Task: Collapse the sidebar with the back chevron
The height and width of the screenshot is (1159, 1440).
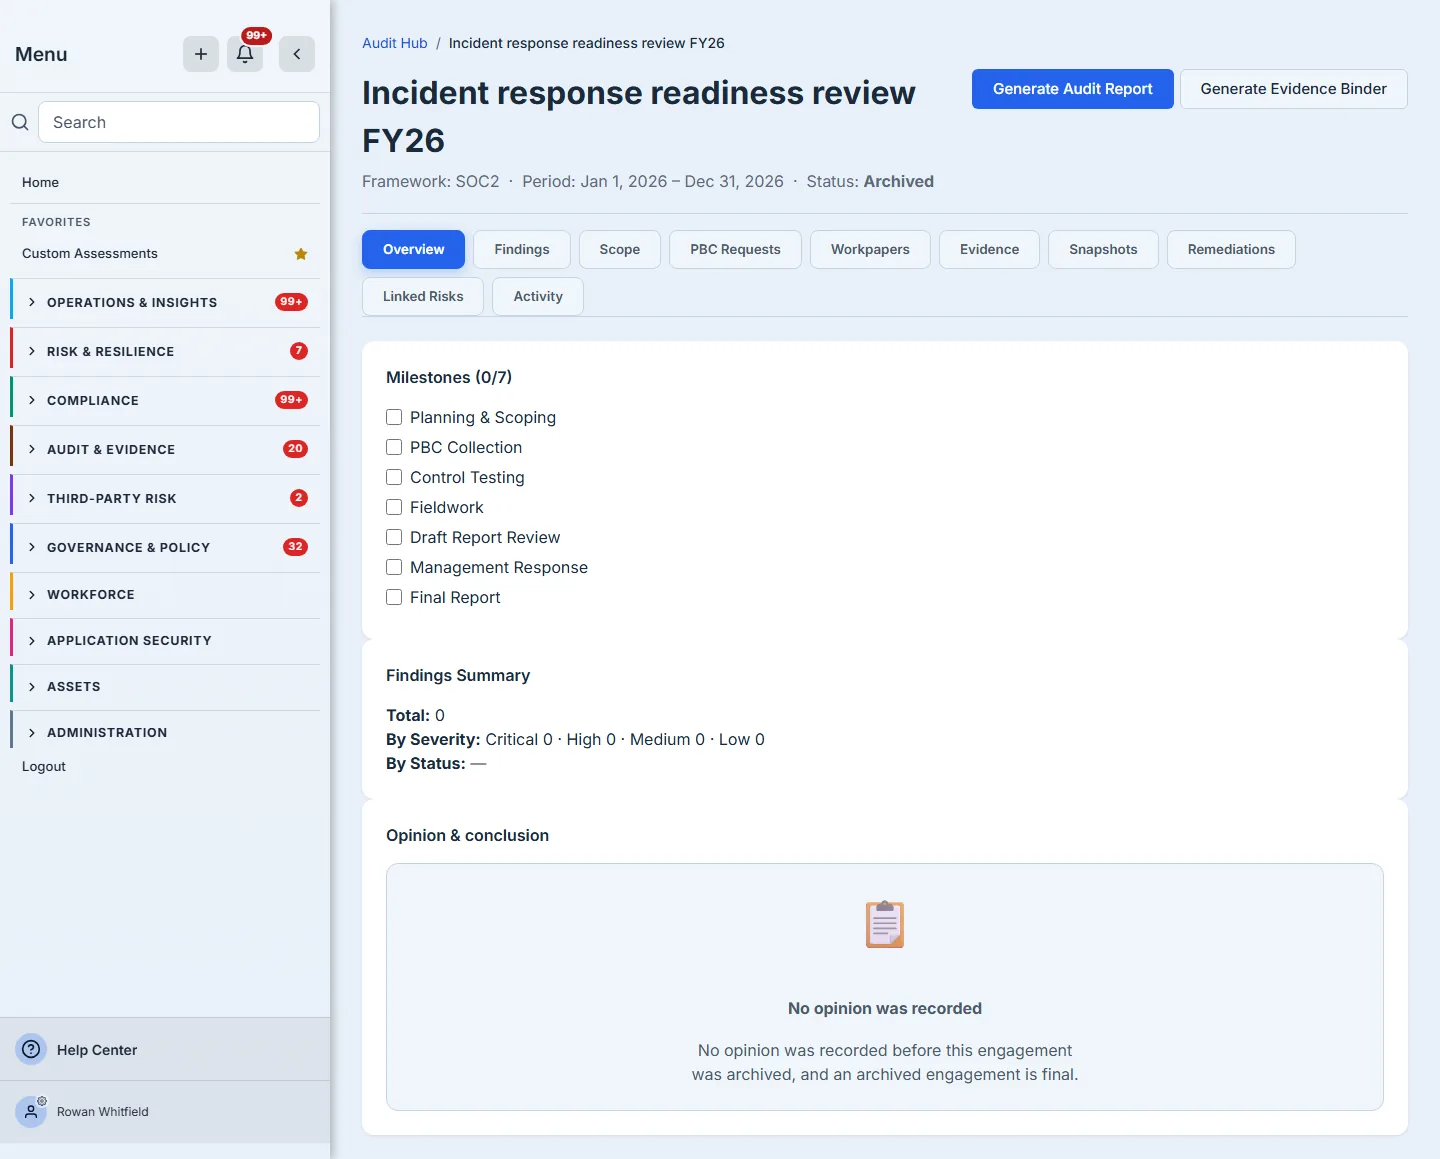Action: tap(297, 54)
